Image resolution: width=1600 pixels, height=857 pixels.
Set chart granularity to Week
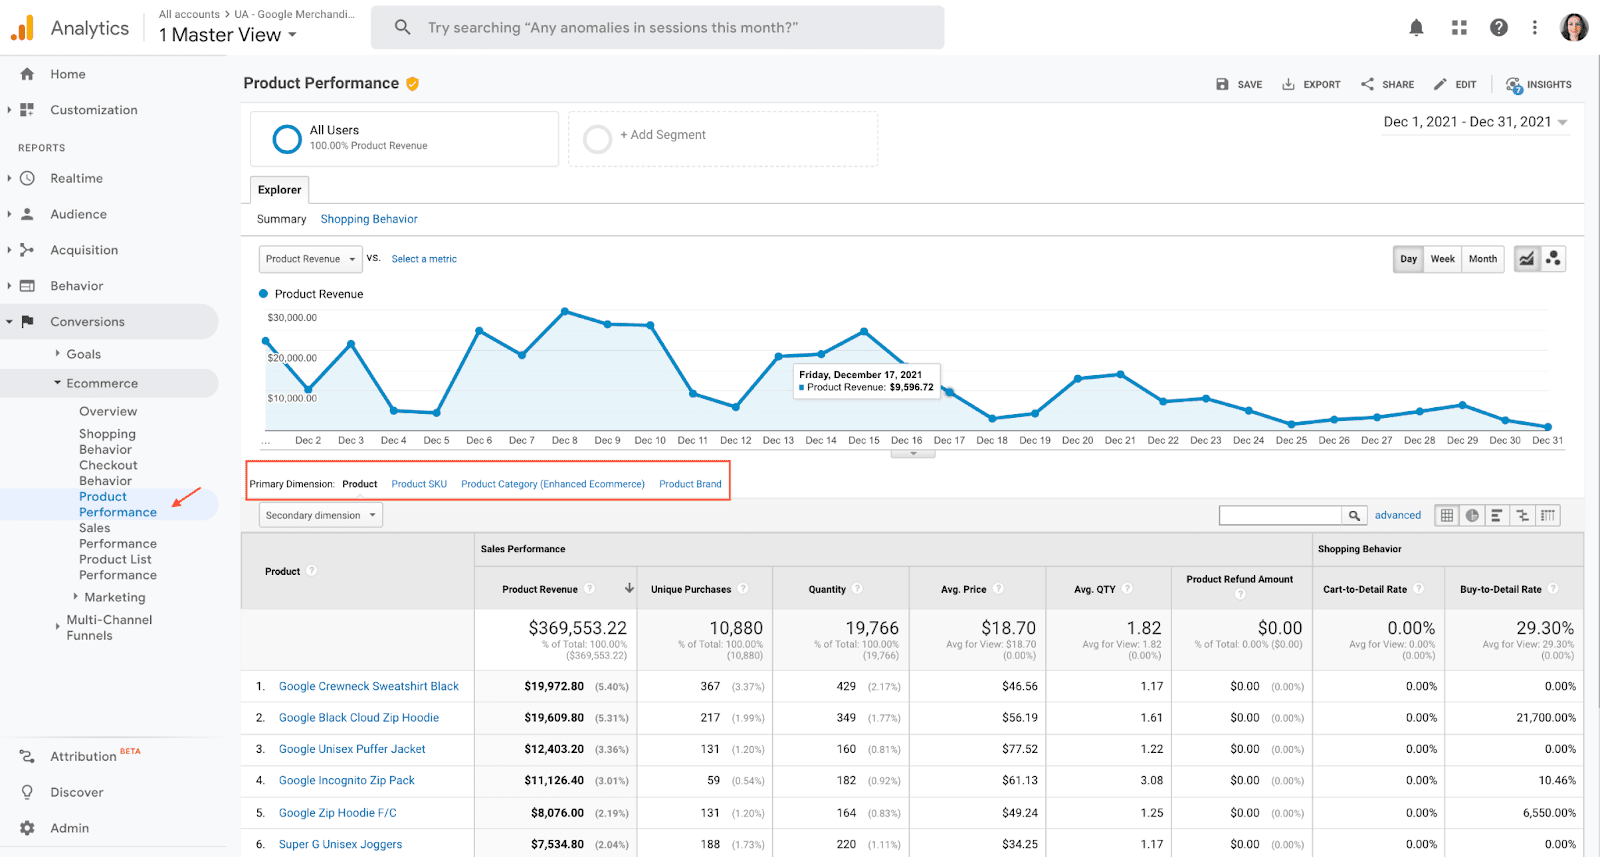click(1442, 259)
